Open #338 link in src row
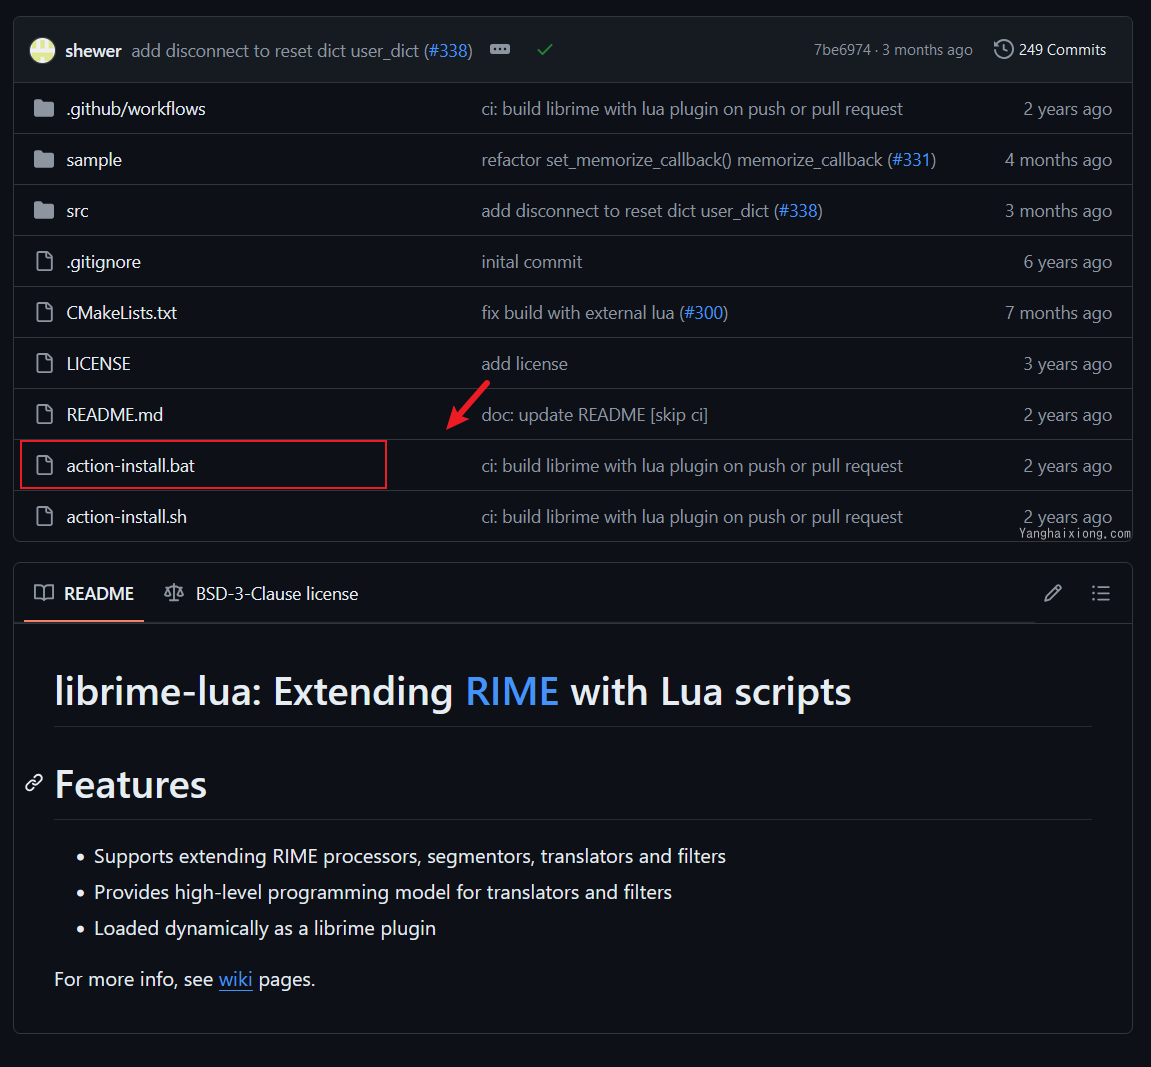 tap(798, 211)
